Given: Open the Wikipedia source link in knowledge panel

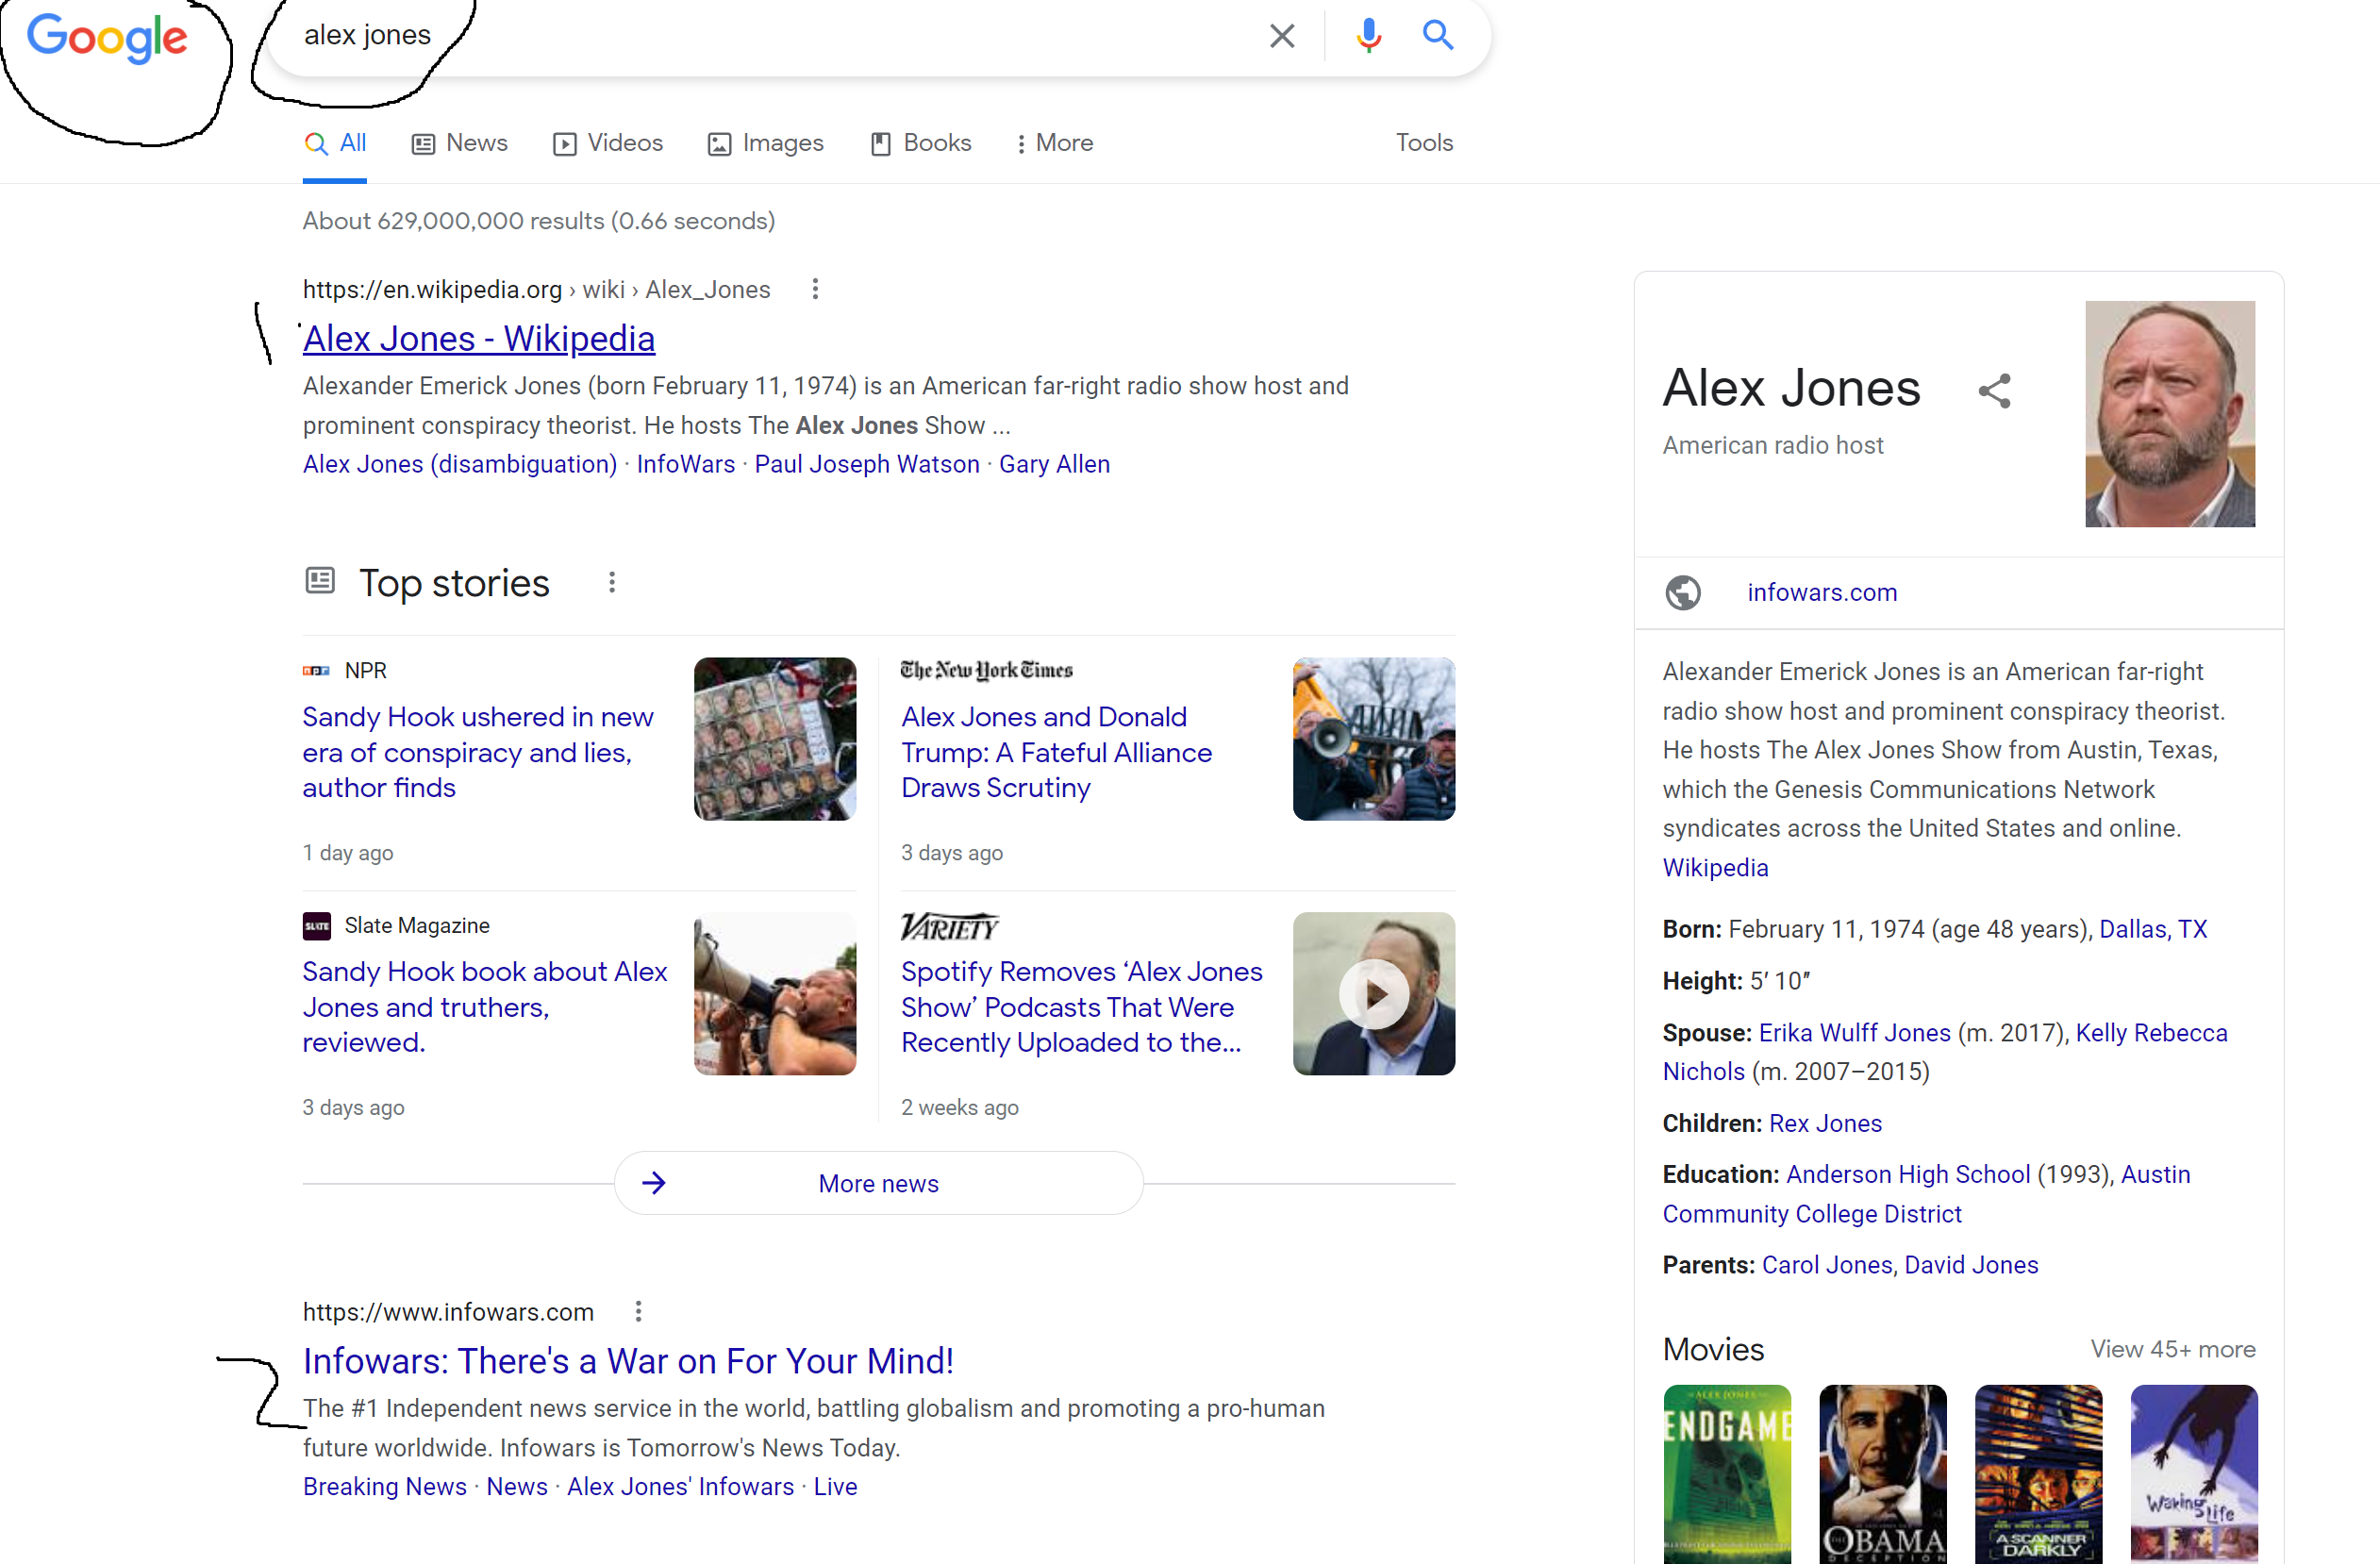Looking at the screenshot, I should click(x=1715, y=868).
